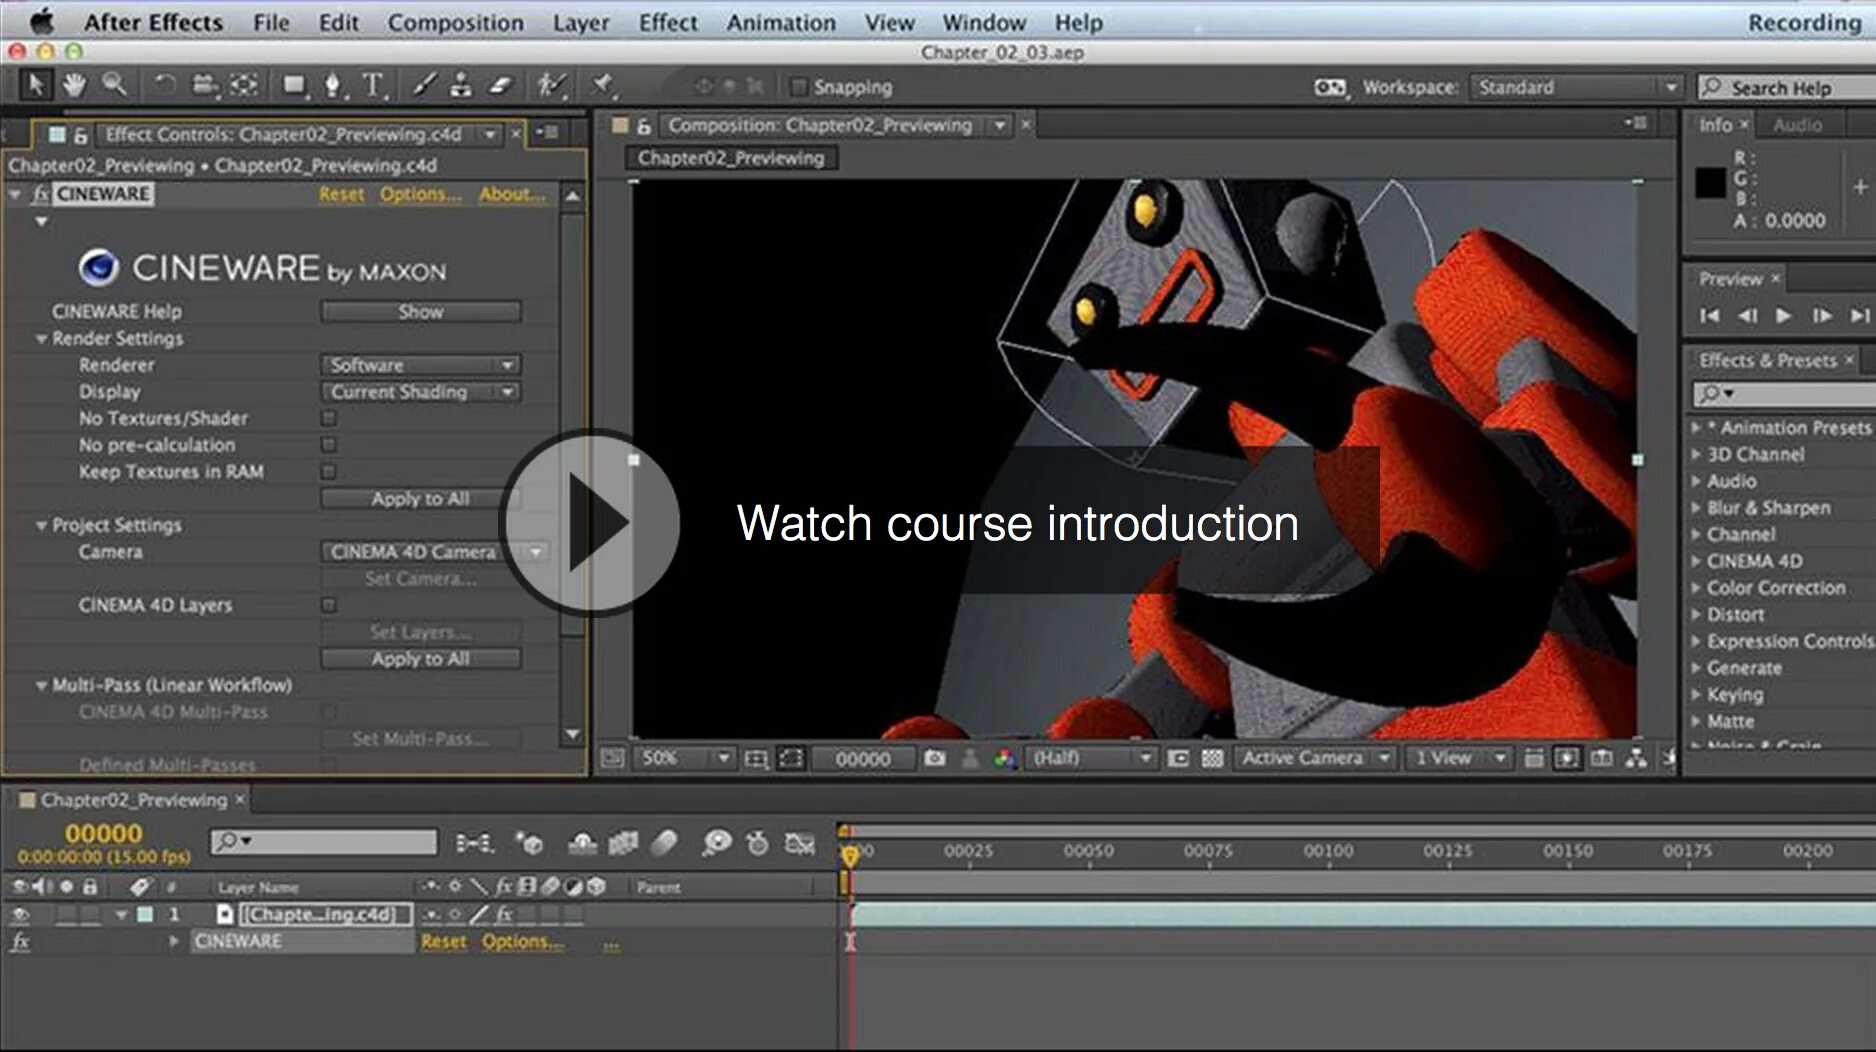This screenshot has height=1052, width=1876.
Task: Open the Active Camera view dropdown
Action: [1315, 758]
